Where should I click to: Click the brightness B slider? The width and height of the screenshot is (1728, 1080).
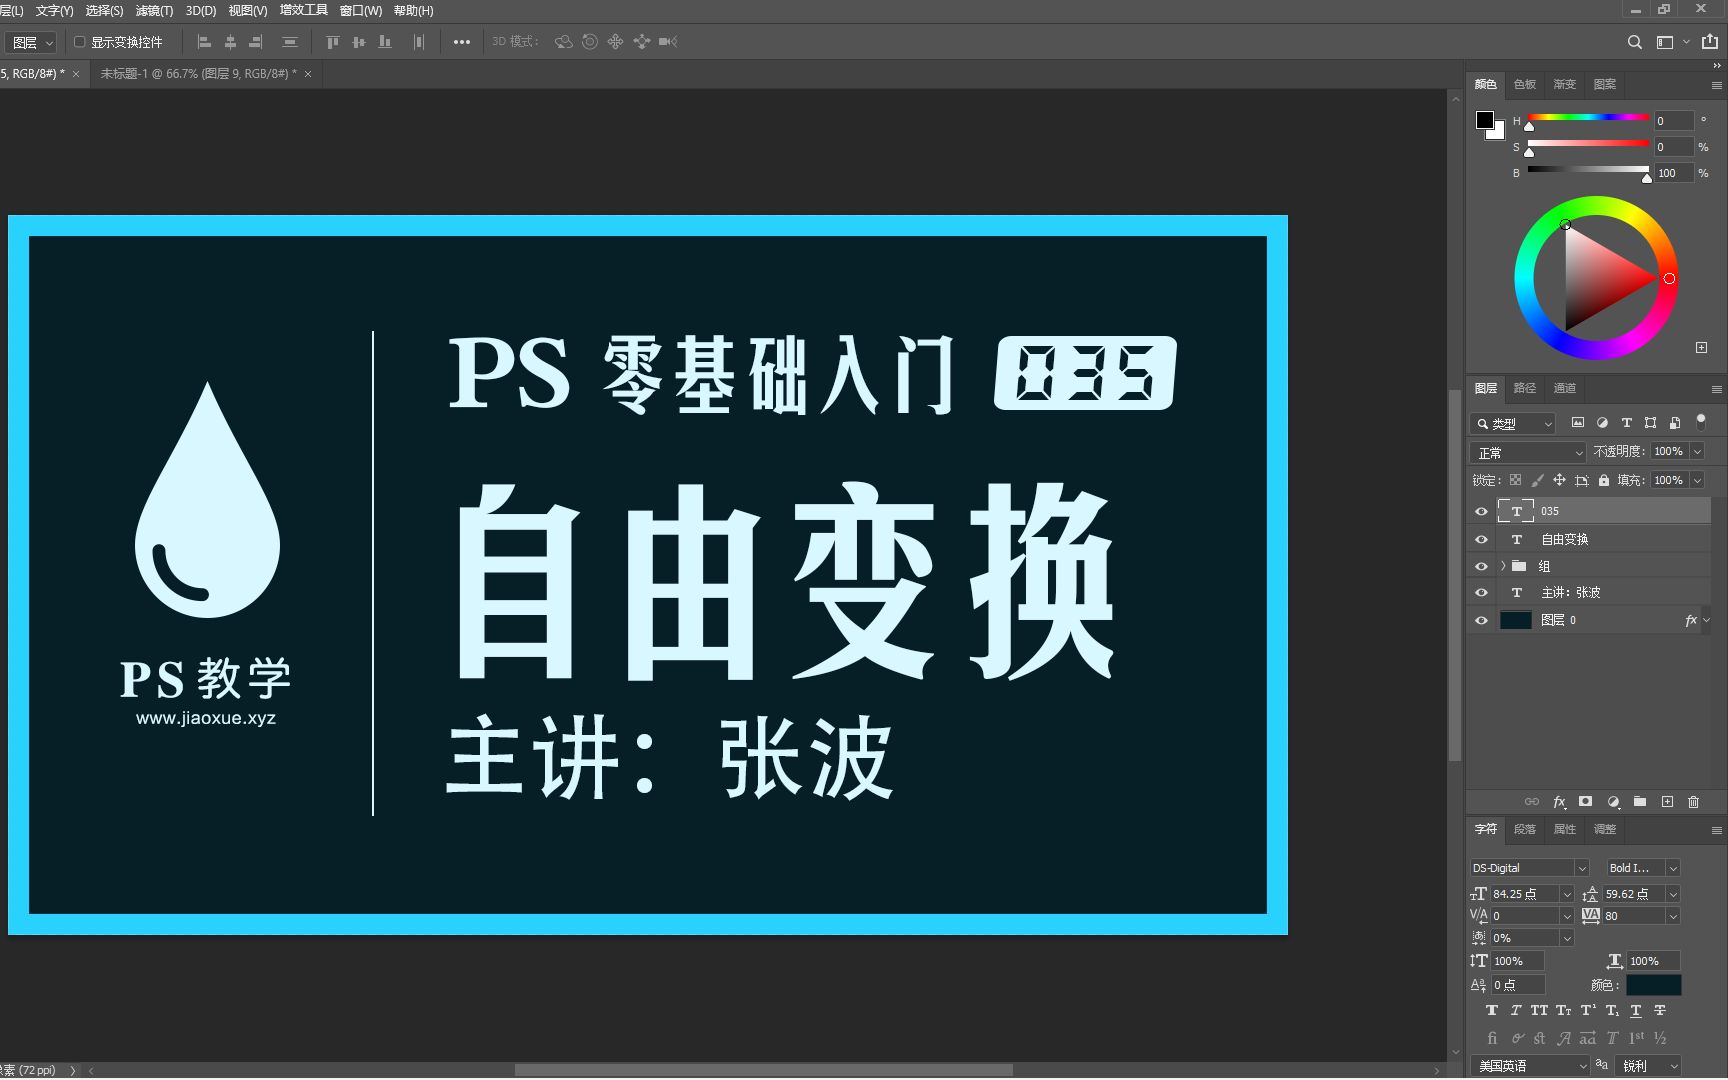tap(1588, 170)
